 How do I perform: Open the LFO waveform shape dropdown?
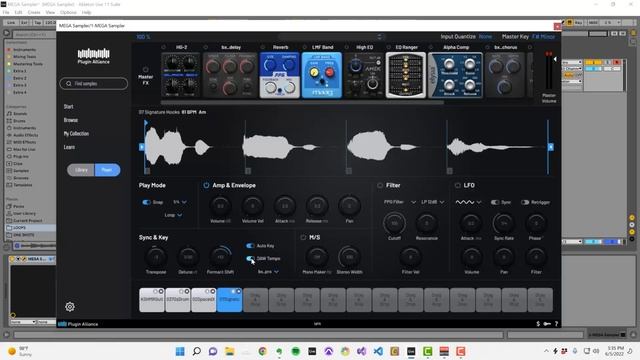(x=468, y=202)
